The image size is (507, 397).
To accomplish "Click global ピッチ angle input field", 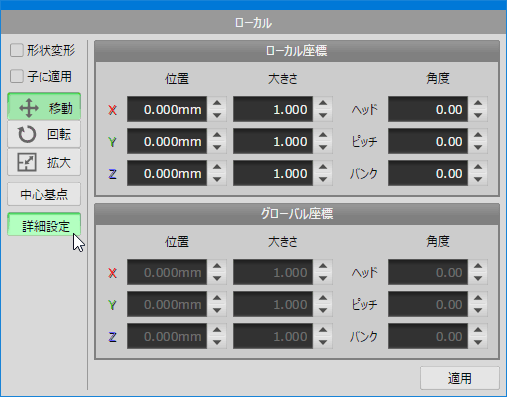I will (x=428, y=304).
